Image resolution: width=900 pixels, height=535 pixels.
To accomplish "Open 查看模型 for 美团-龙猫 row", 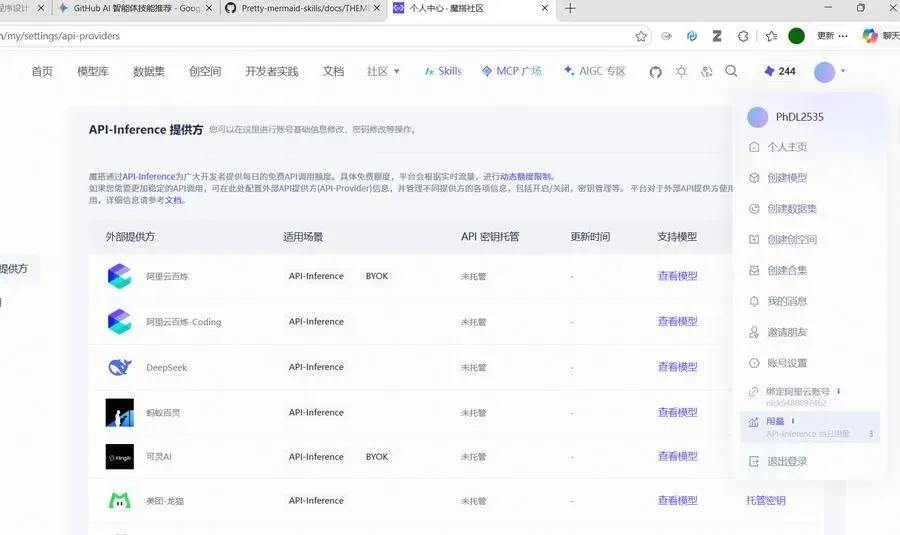I will tap(677, 501).
